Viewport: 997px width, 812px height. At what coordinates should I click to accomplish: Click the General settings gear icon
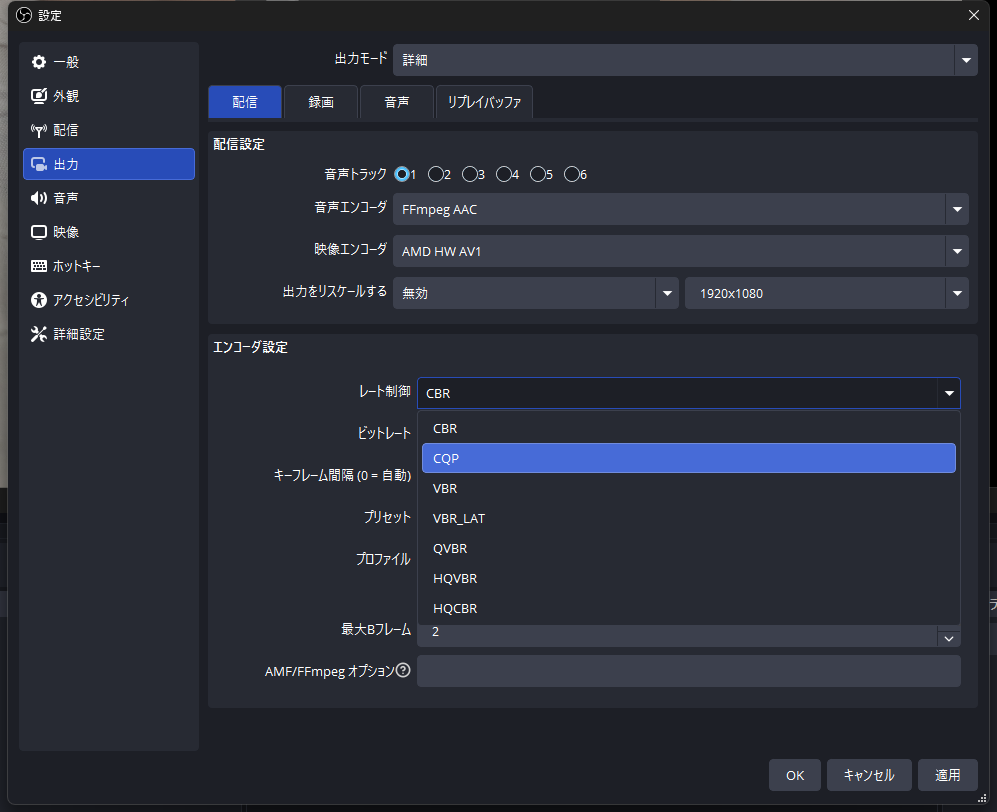39,62
